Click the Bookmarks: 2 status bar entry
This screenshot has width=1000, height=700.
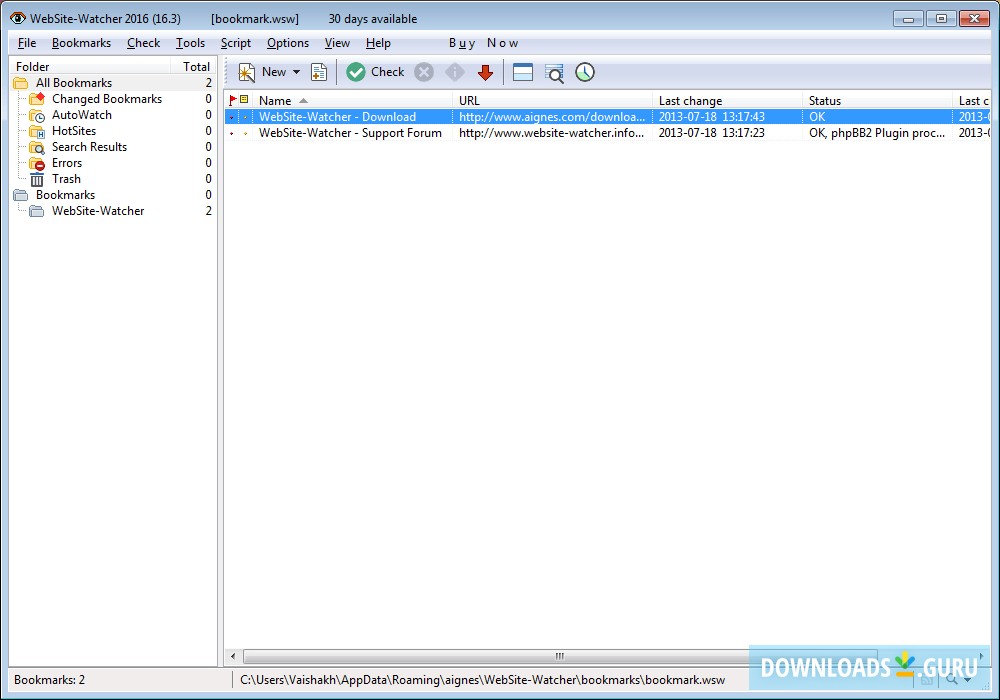coord(50,680)
